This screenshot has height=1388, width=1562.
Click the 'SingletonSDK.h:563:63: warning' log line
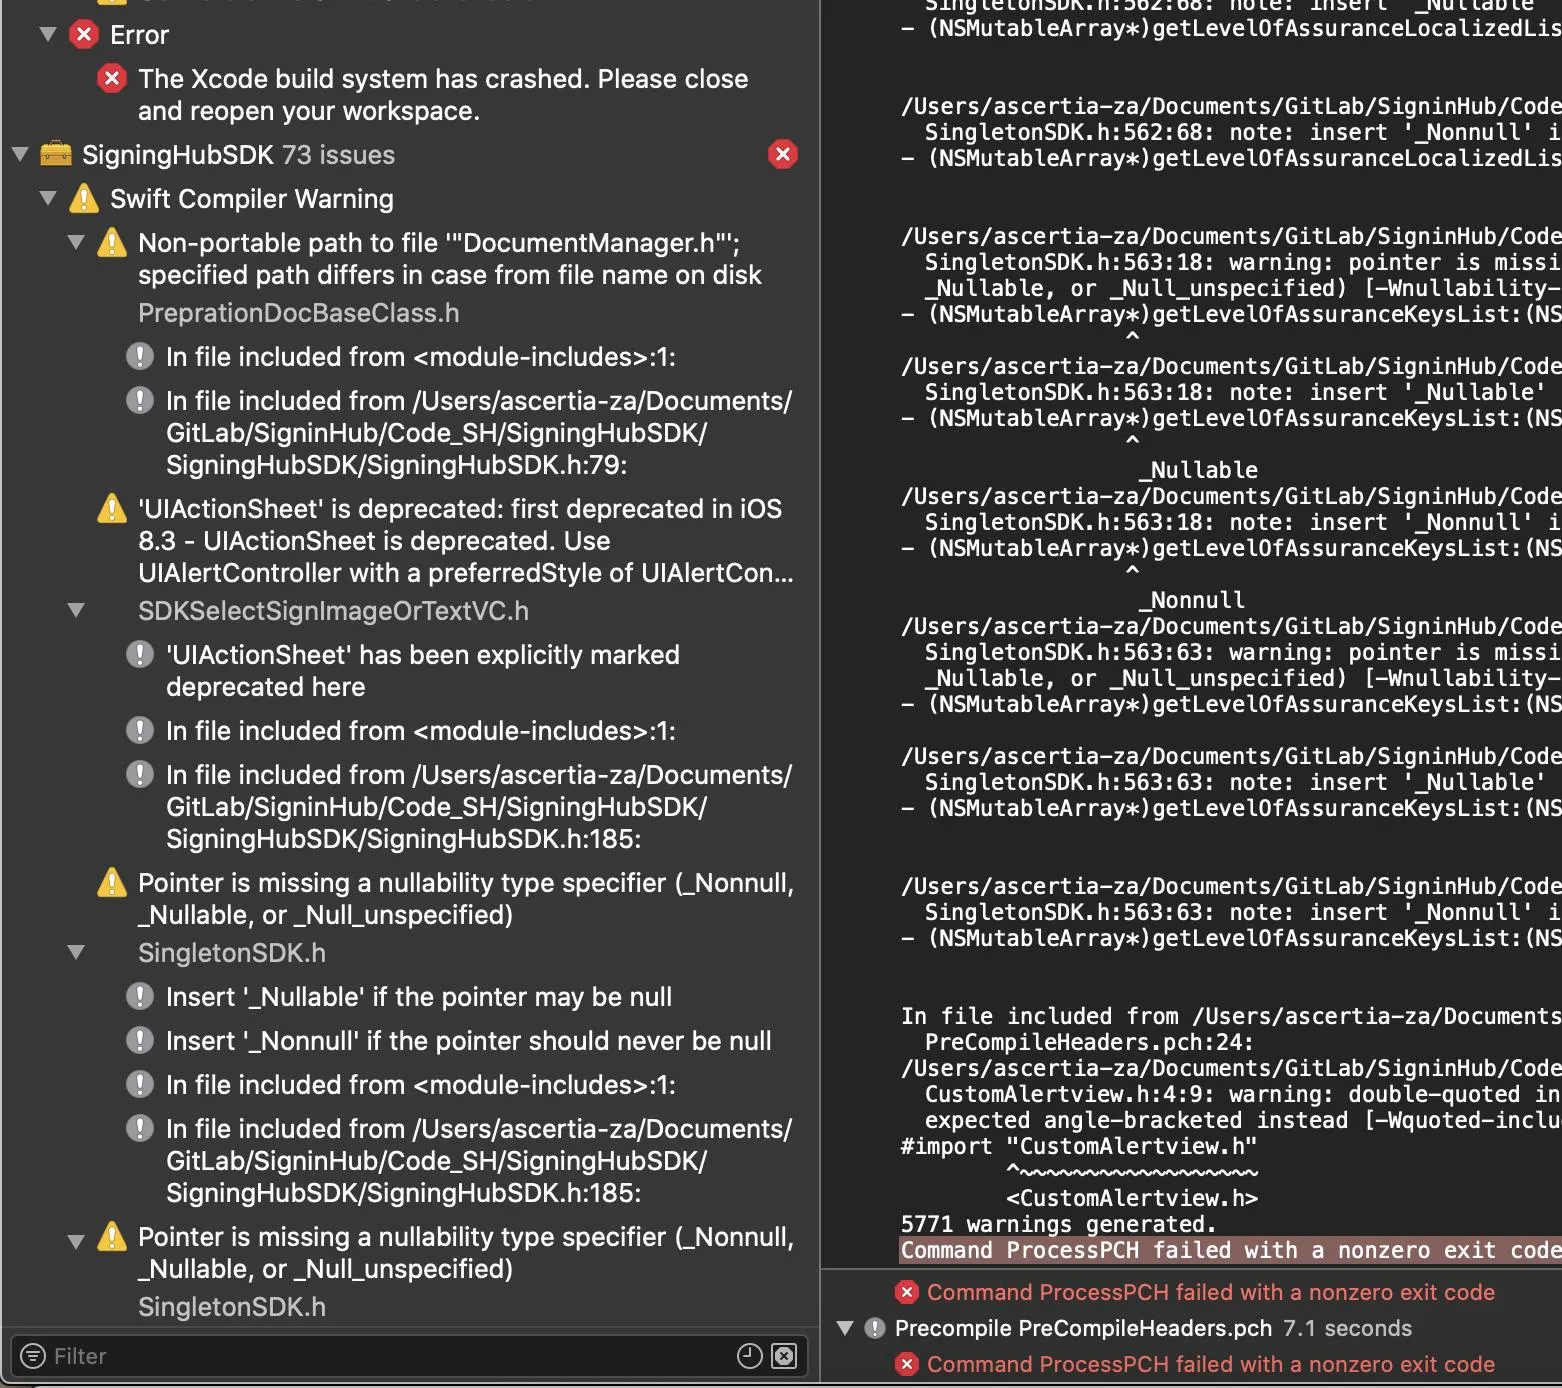(1243, 652)
